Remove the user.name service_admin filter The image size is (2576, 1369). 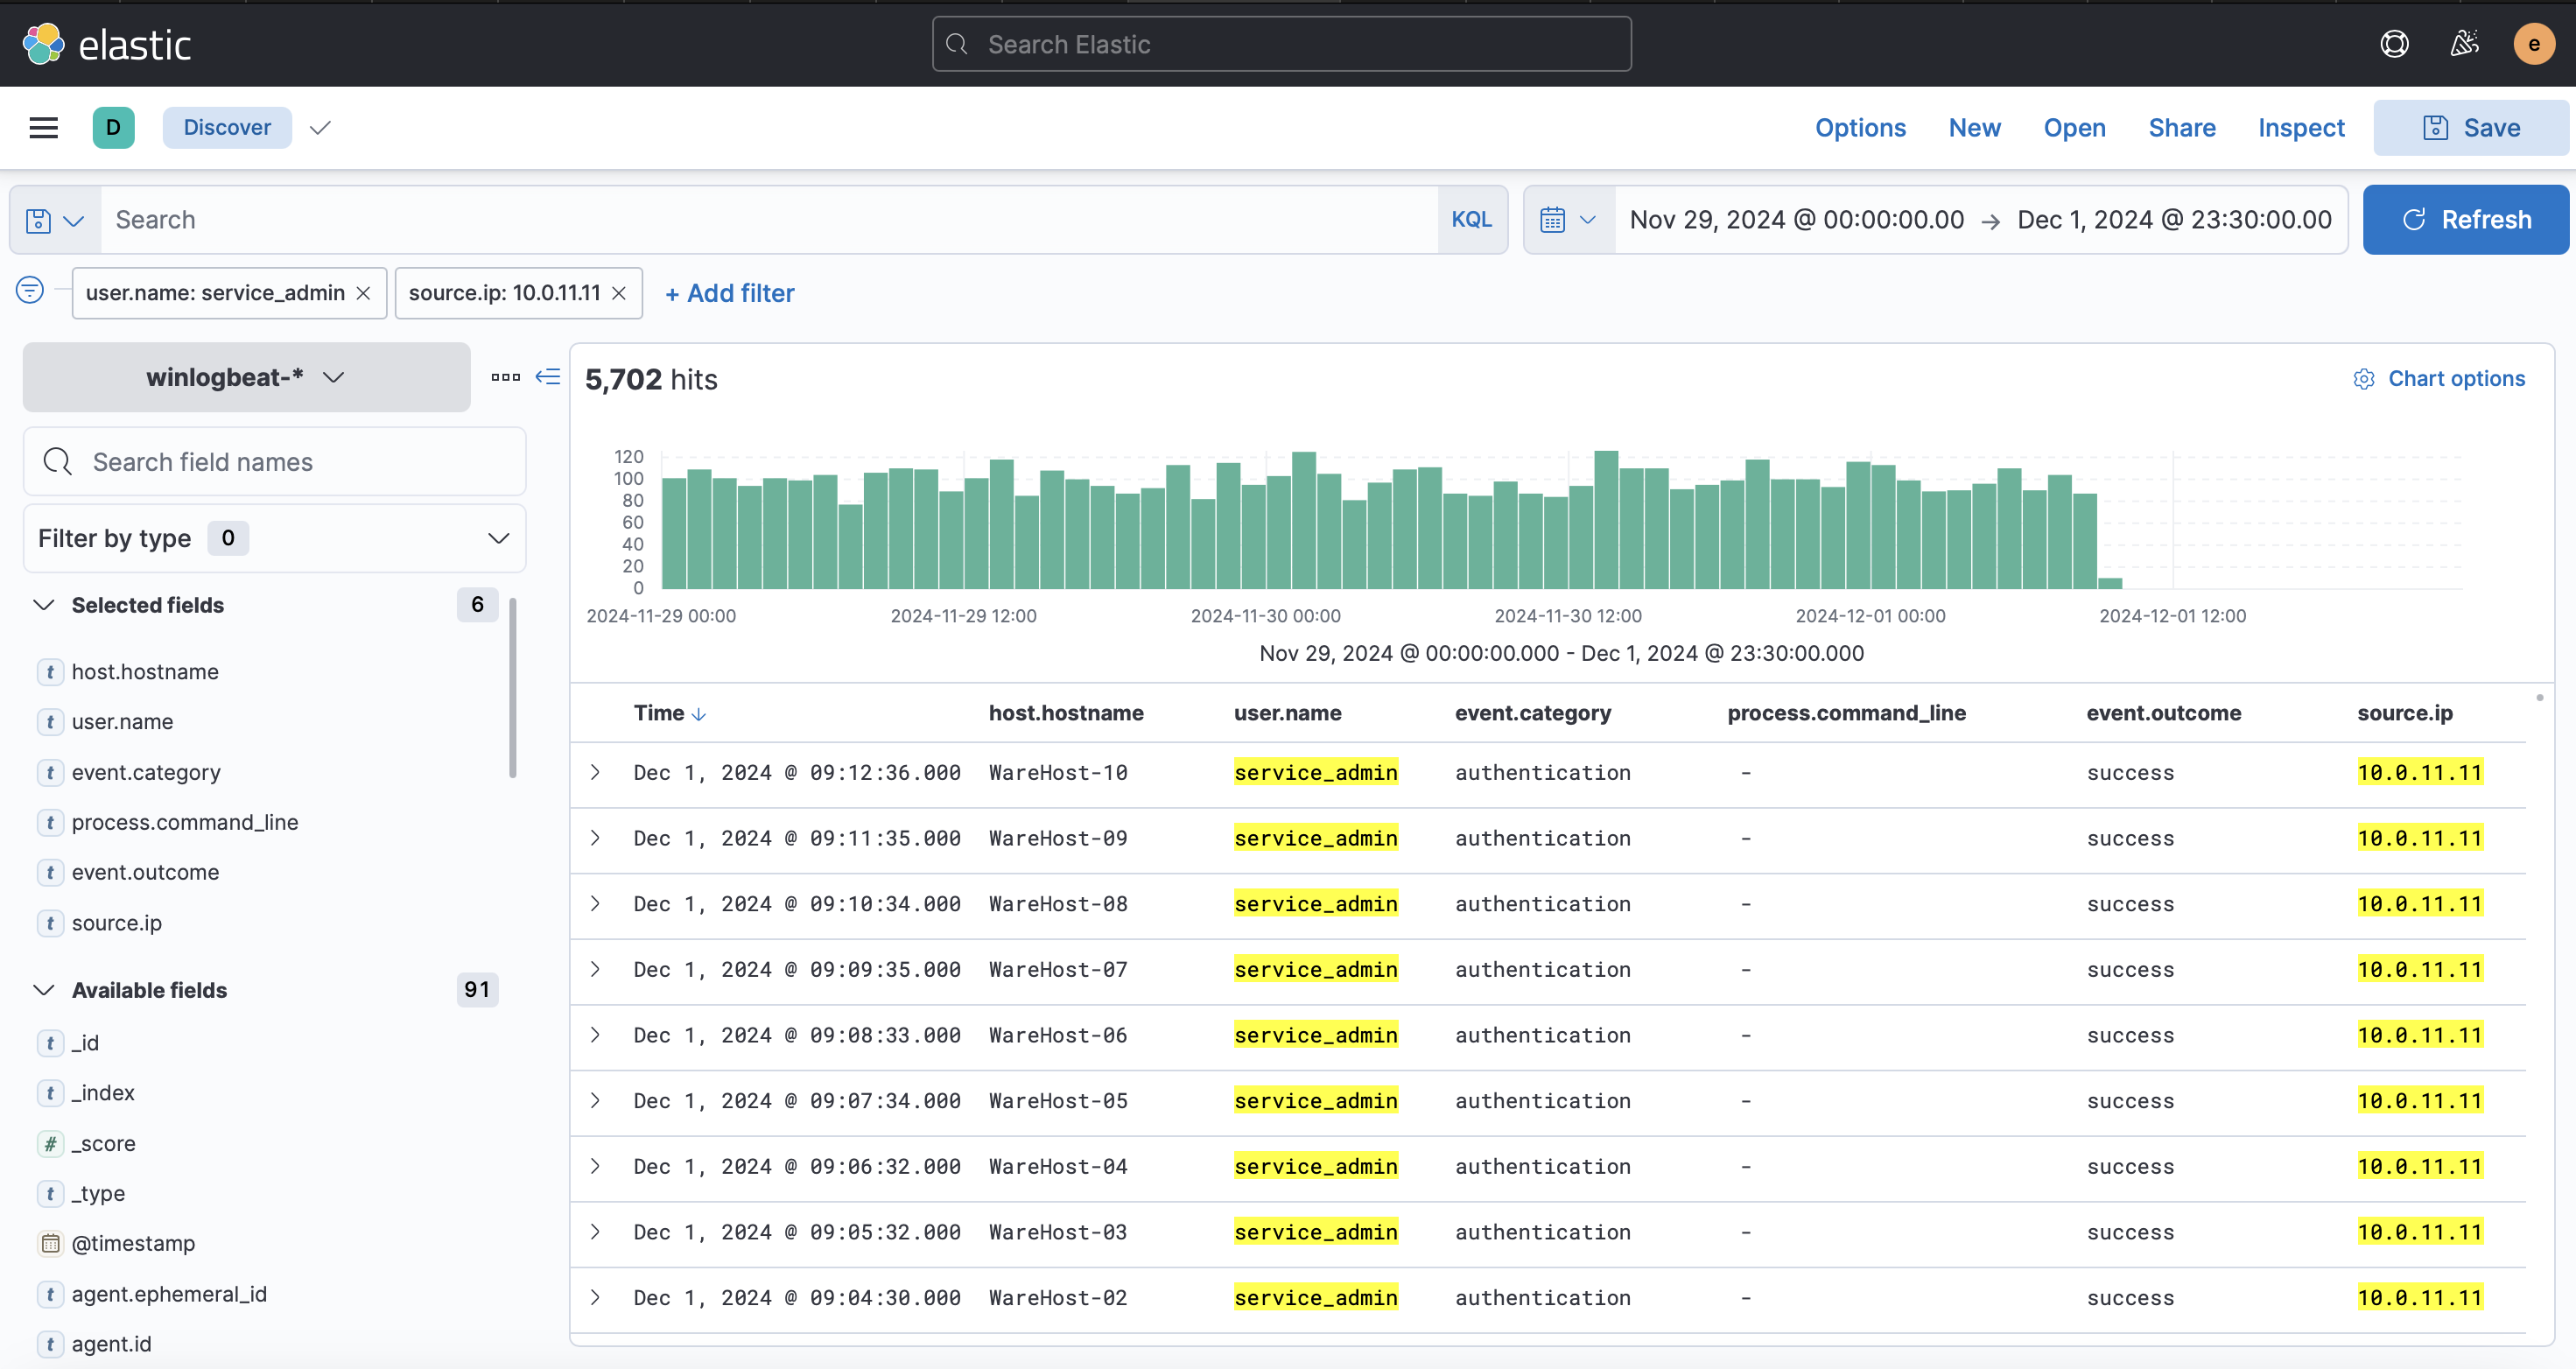pyautogui.click(x=364, y=293)
